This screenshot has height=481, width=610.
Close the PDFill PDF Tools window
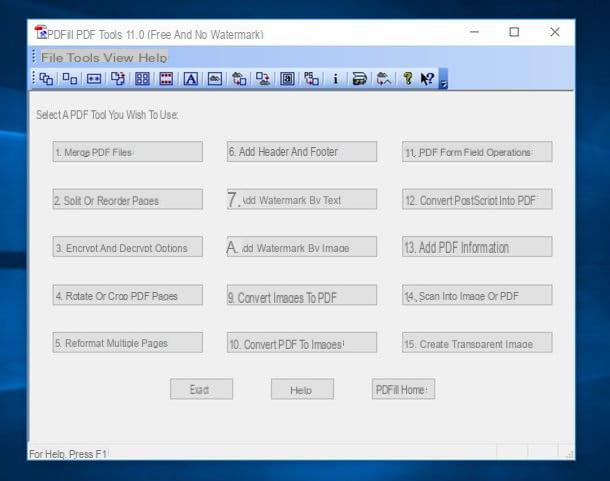(555, 32)
